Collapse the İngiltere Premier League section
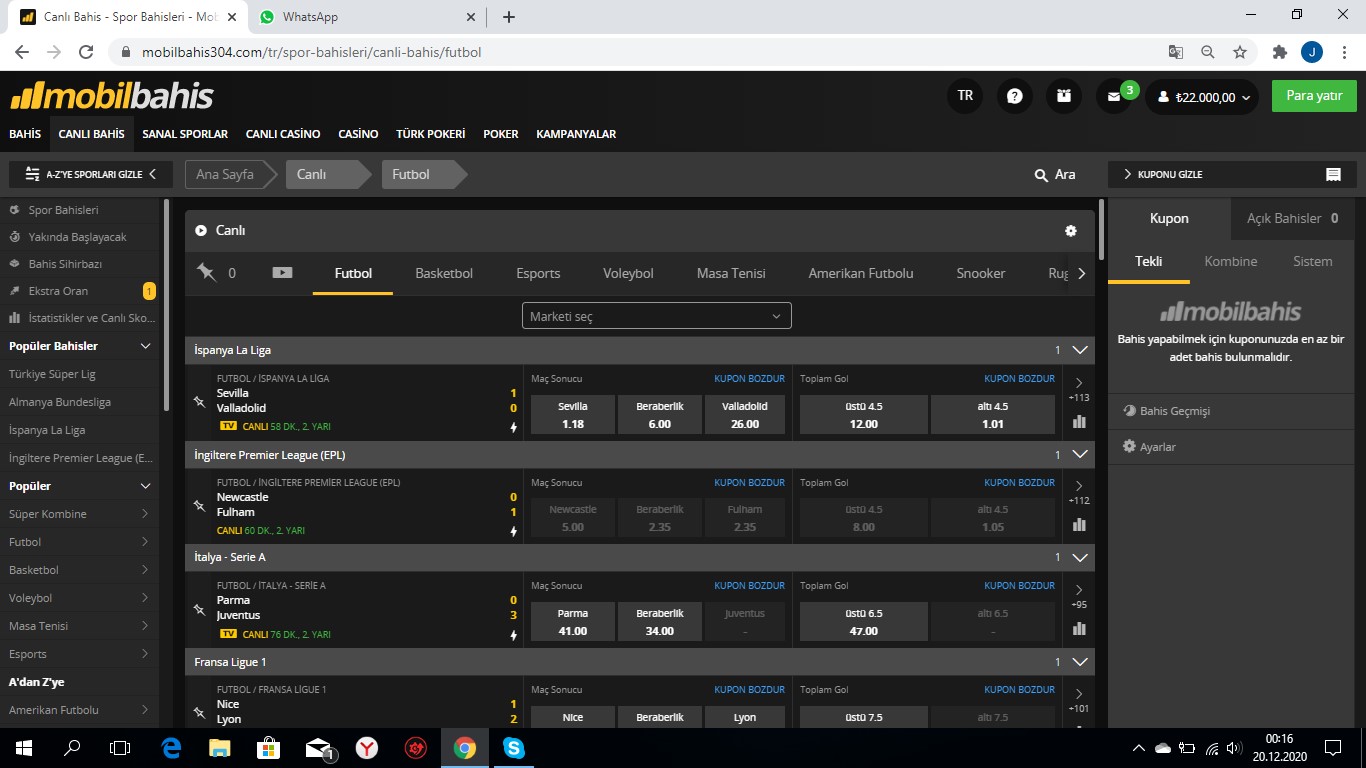This screenshot has height=768, width=1366. [x=1080, y=454]
